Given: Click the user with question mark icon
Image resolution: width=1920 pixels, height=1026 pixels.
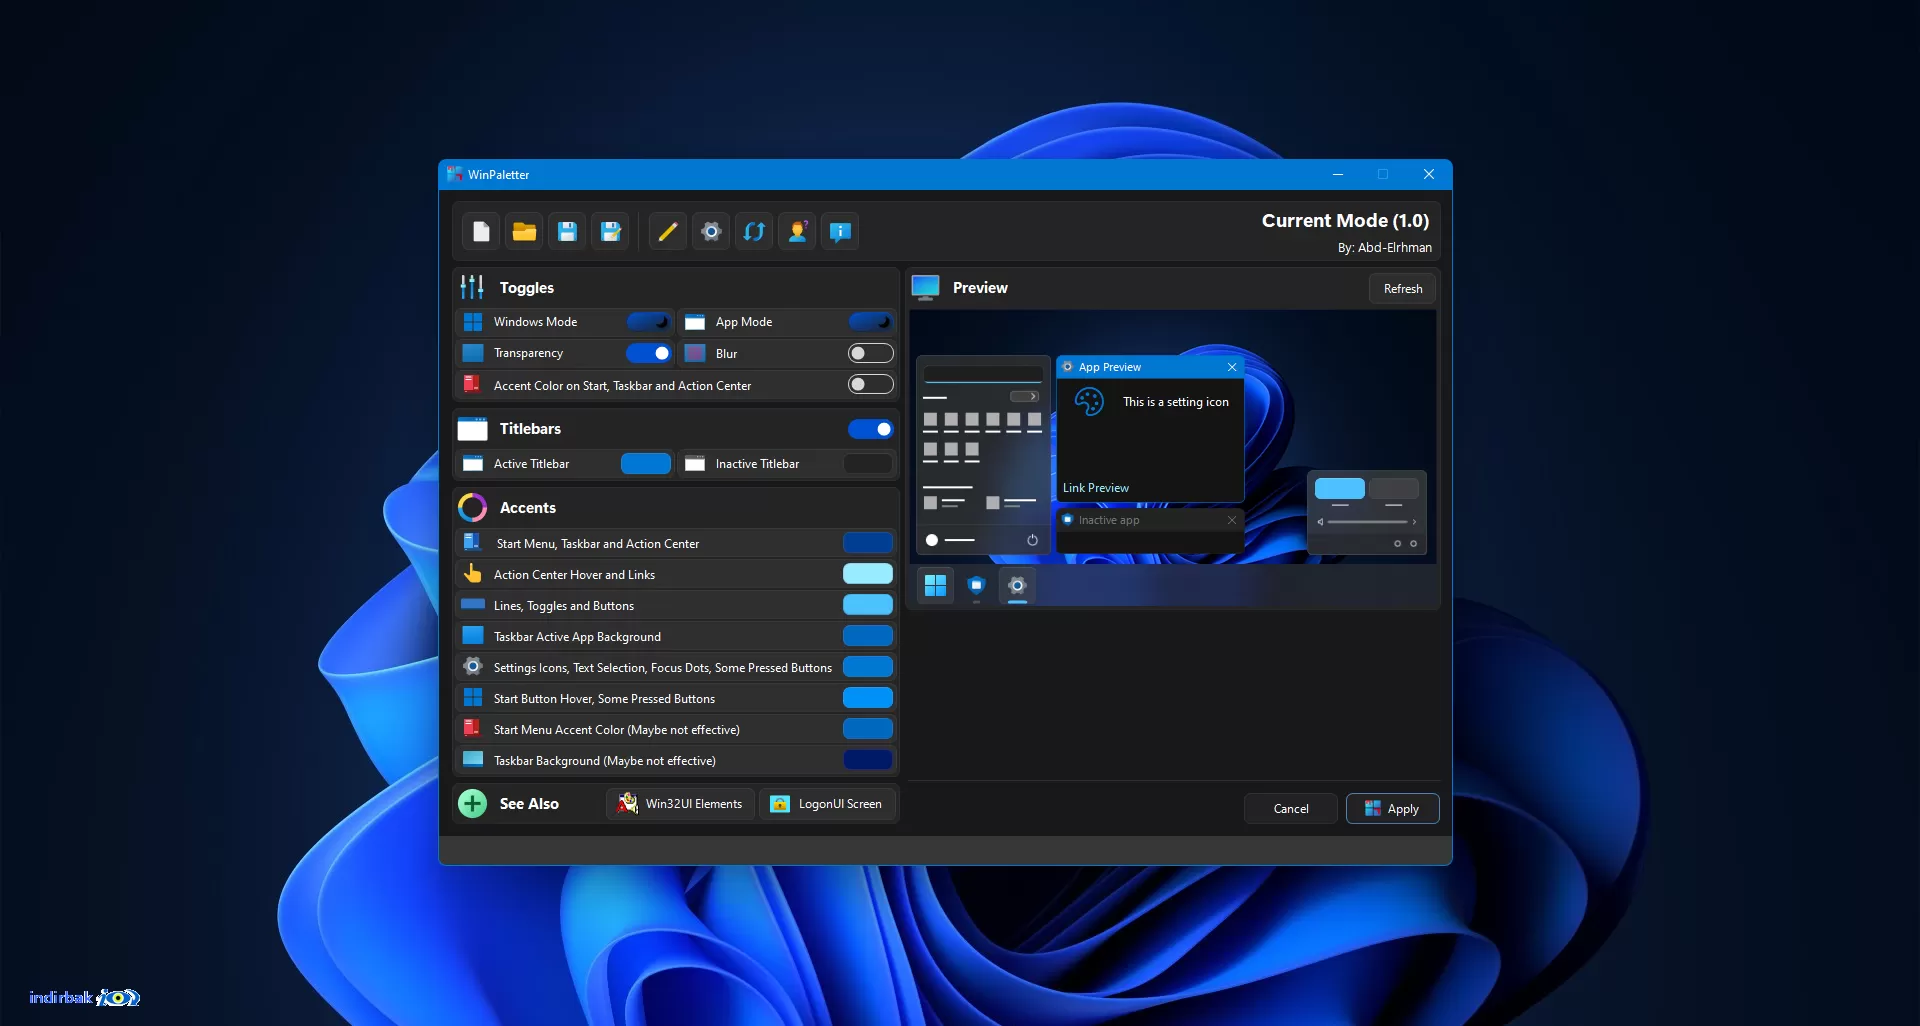Looking at the screenshot, I should pyautogui.click(x=797, y=232).
